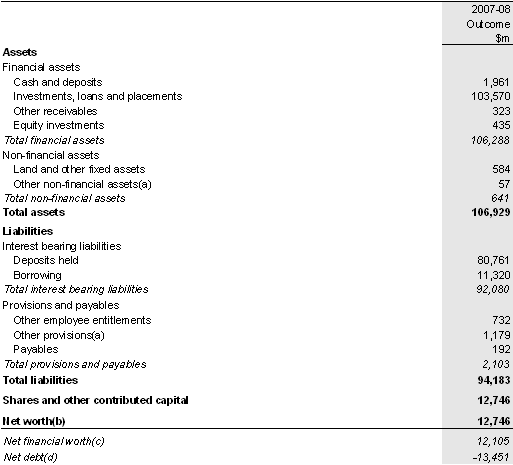
Task: Select the Total assets figure 106,929
Action: pos(491,212)
